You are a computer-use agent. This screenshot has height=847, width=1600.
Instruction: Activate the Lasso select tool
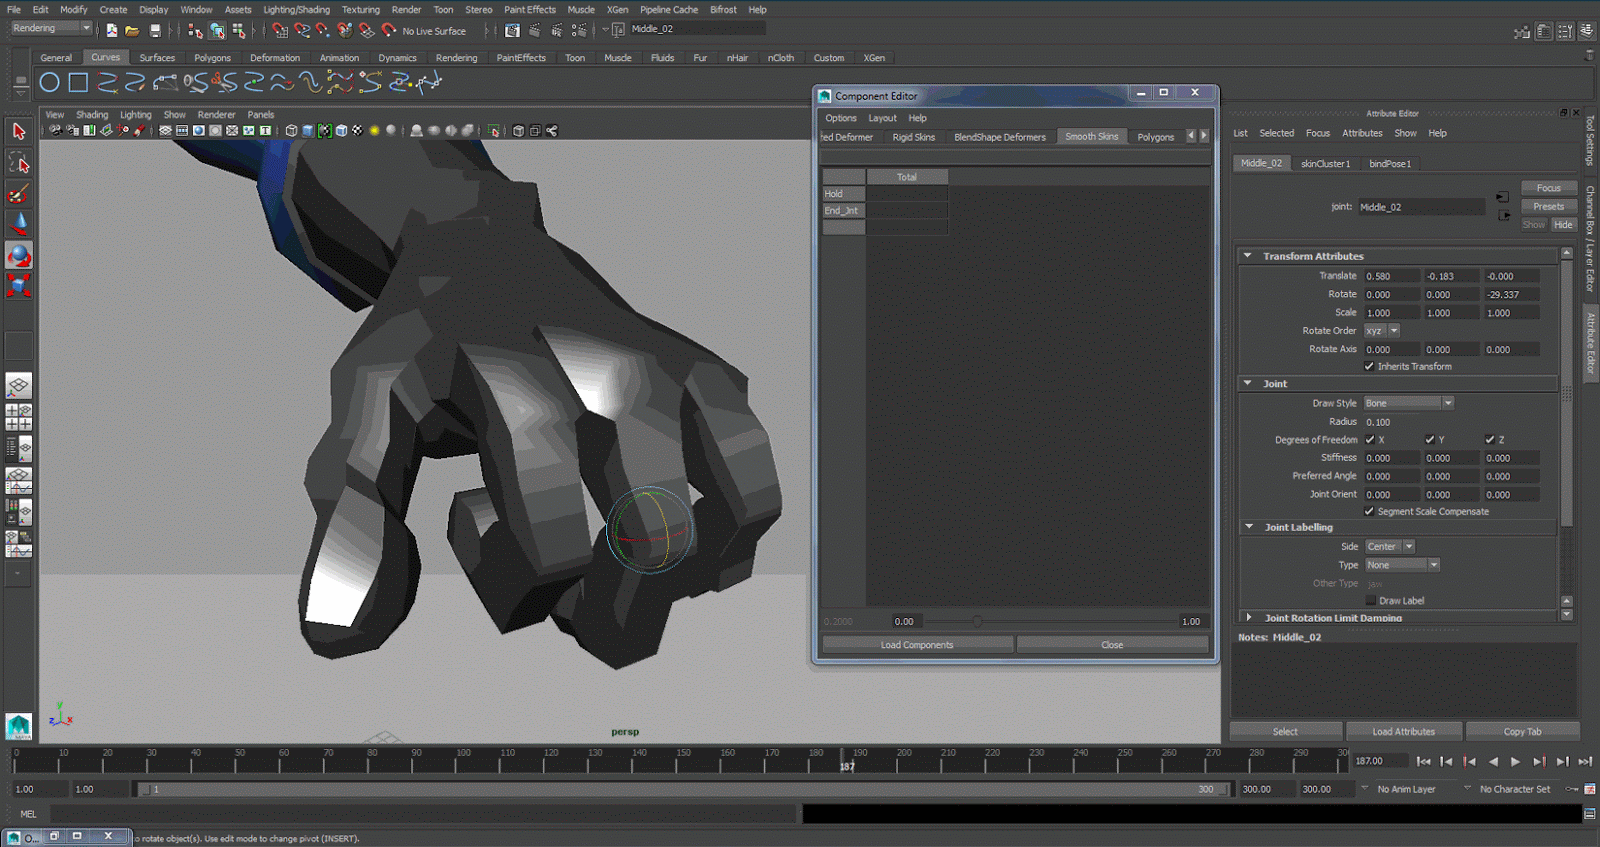click(18, 162)
